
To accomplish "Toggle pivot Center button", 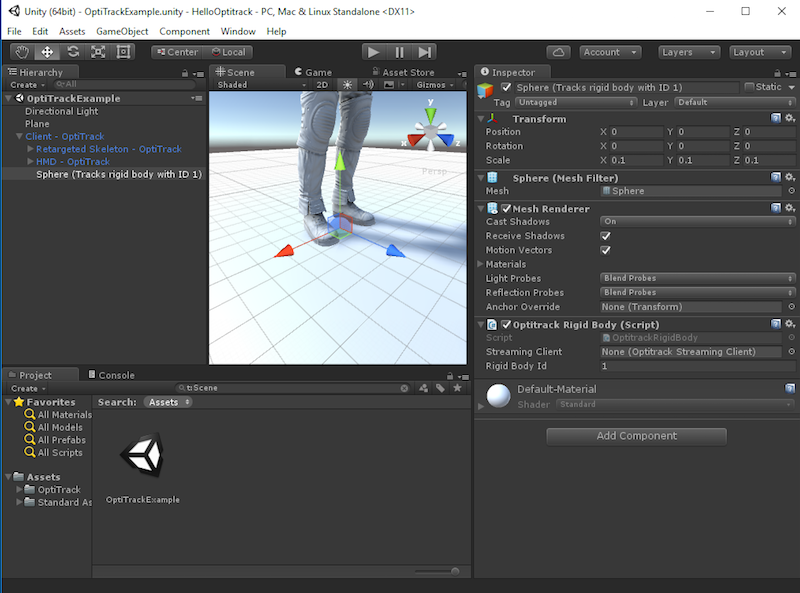I will tap(177, 52).
